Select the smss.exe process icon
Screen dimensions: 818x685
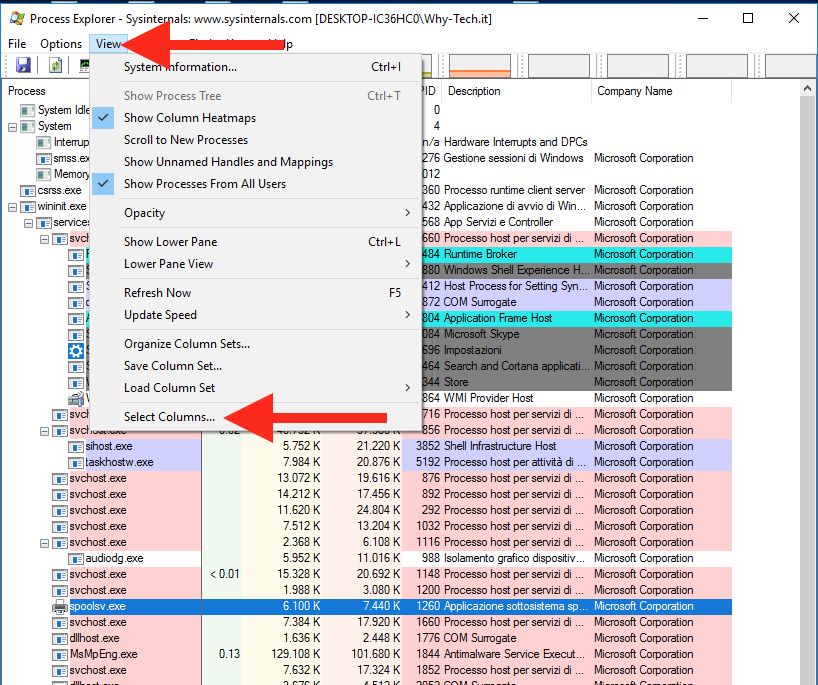pos(43,159)
